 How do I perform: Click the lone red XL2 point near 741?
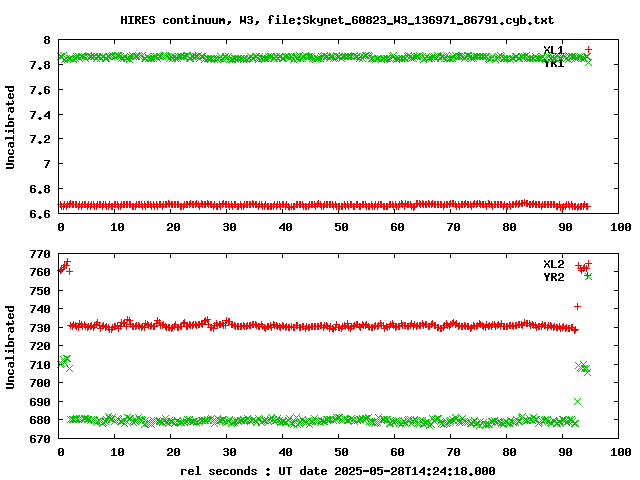(x=577, y=307)
